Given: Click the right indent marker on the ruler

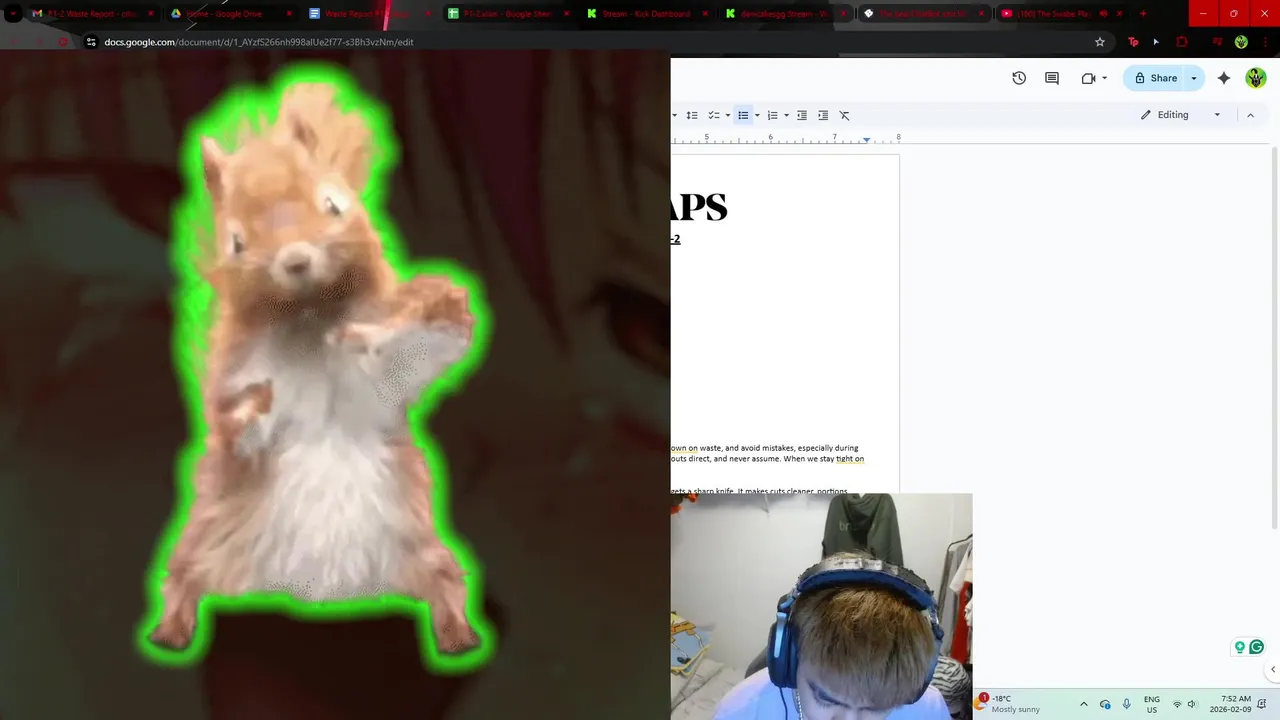Looking at the screenshot, I should (866, 140).
